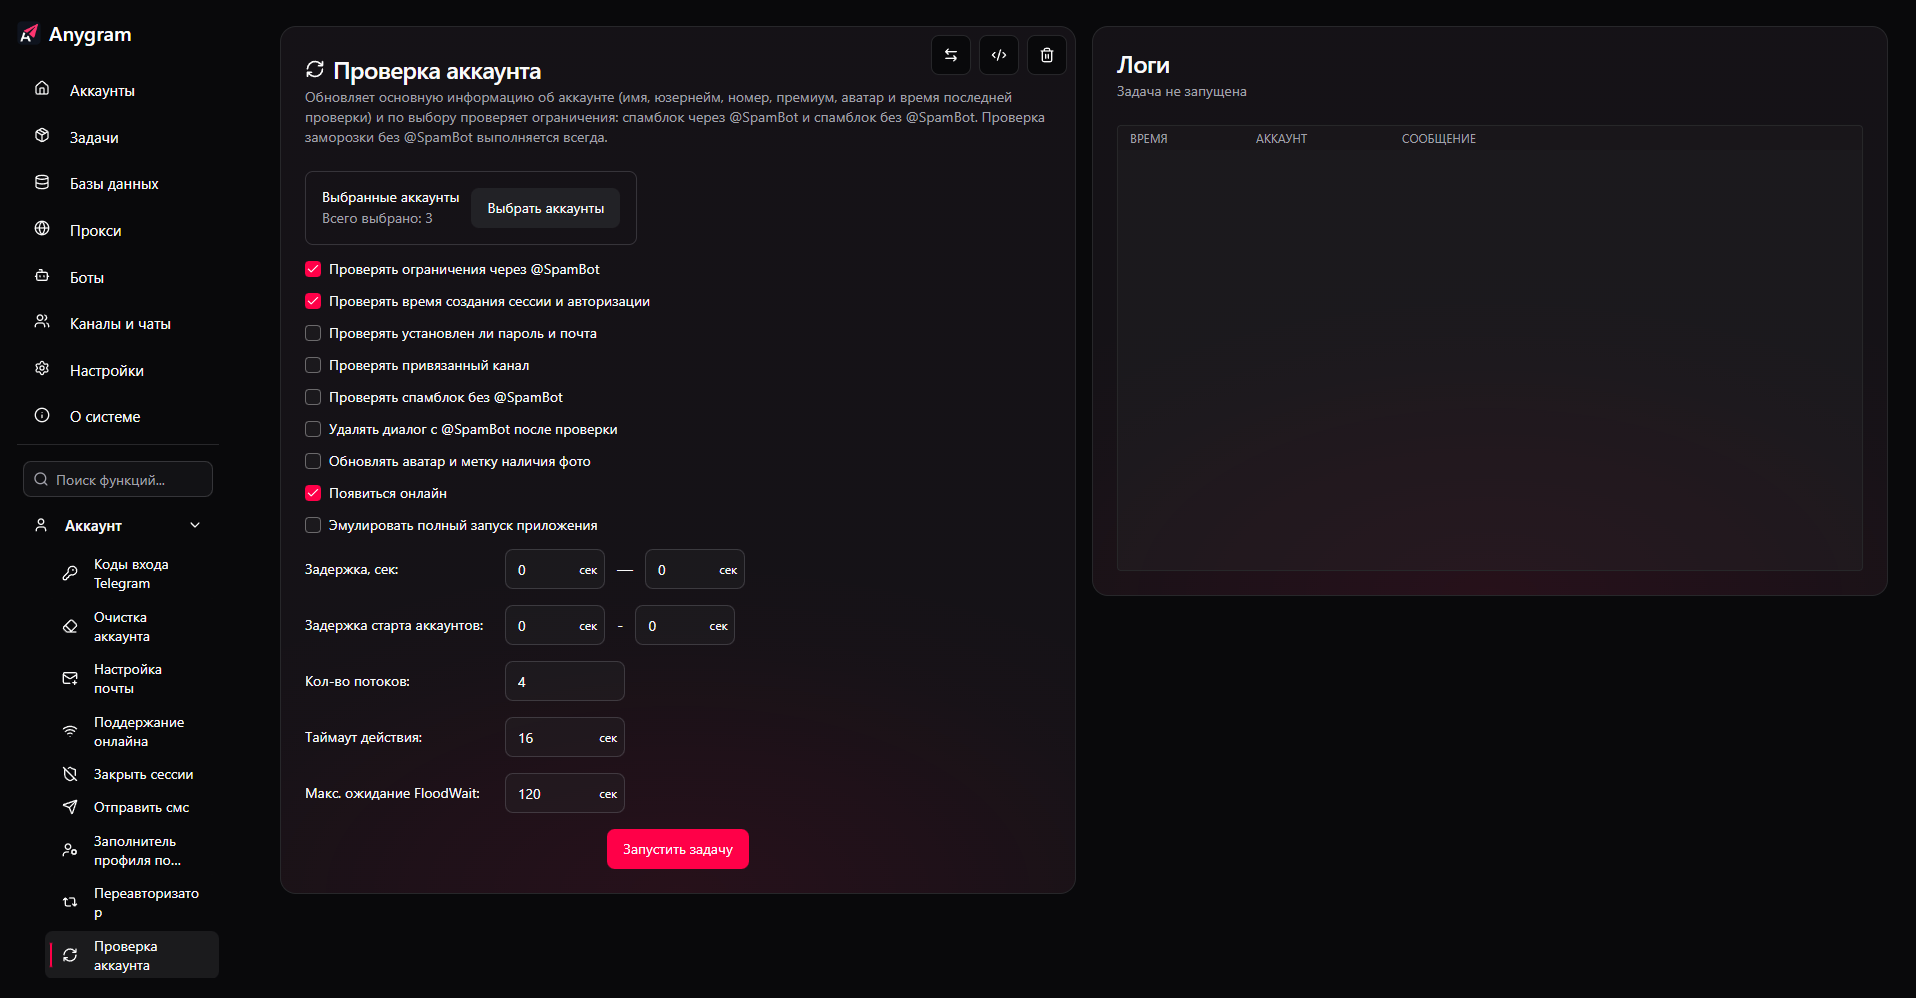Click the swap arrows button in panel header
The image size is (1916, 998).
tap(951, 55)
